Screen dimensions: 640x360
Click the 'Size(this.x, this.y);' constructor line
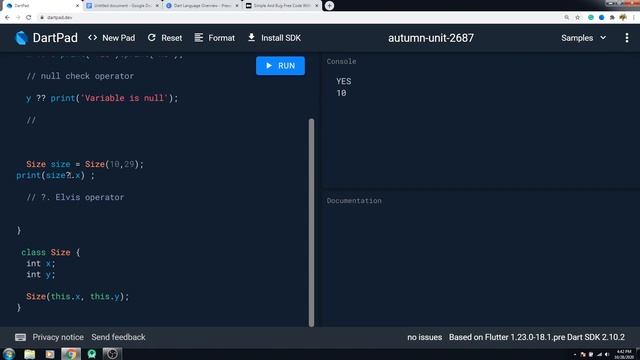[78, 296]
